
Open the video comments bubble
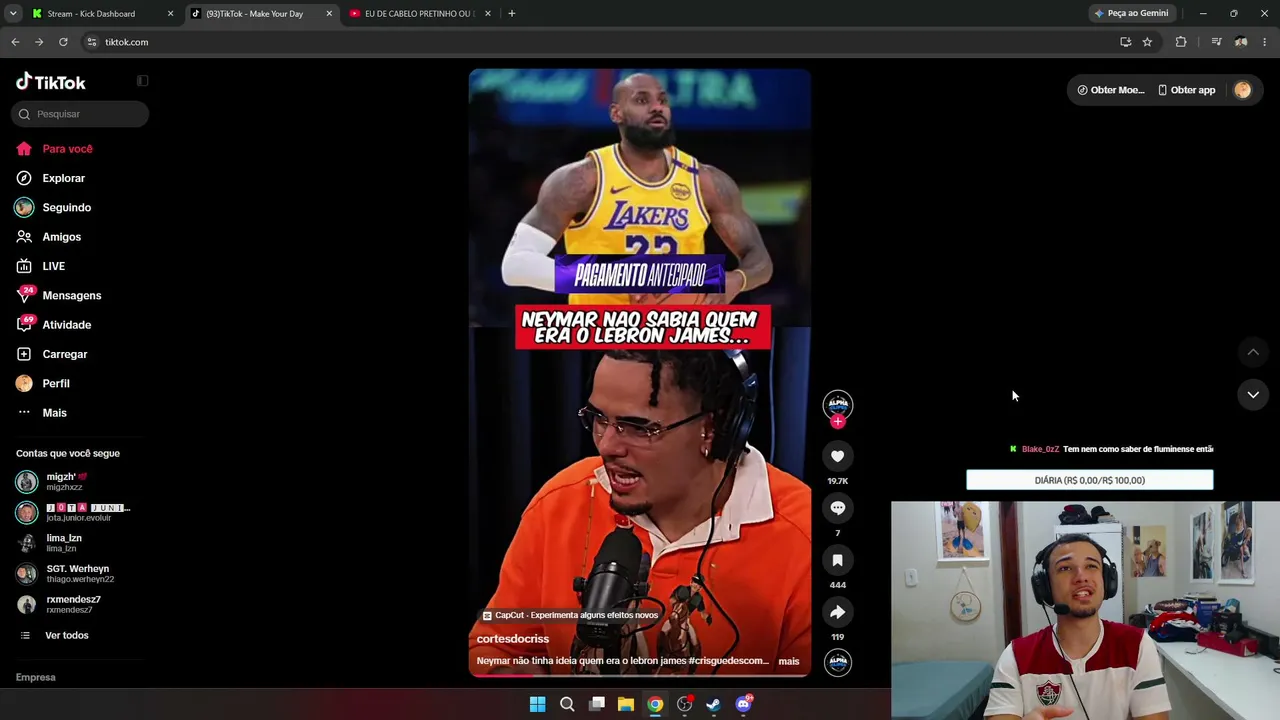point(838,508)
